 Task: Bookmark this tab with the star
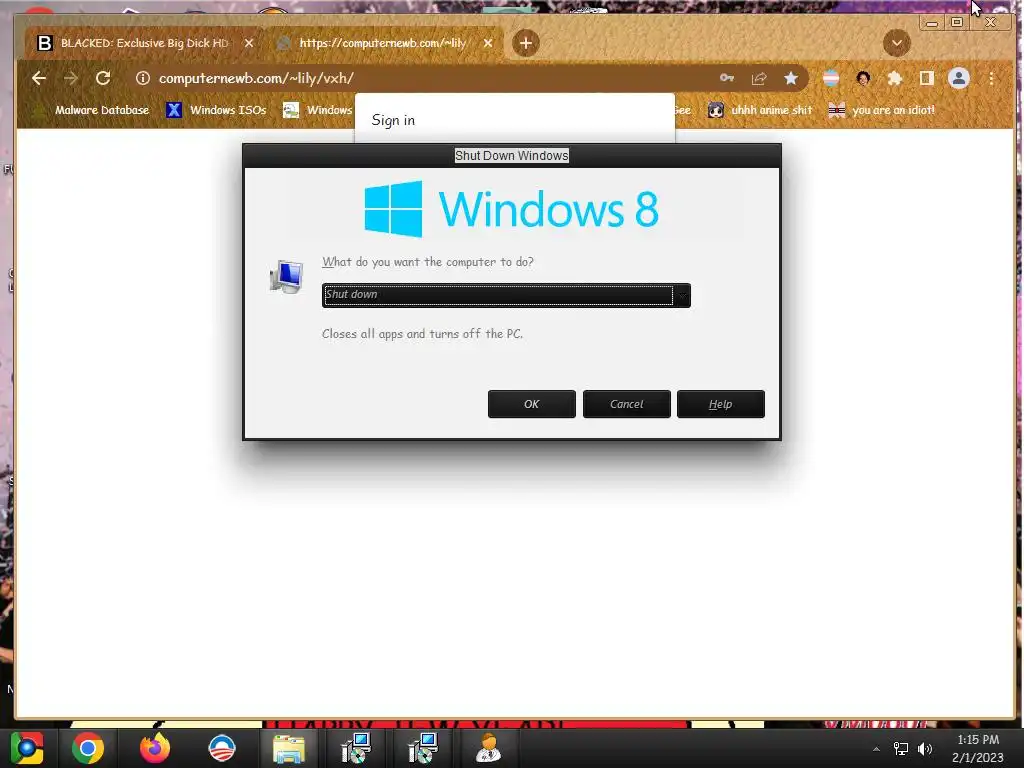[x=791, y=78]
